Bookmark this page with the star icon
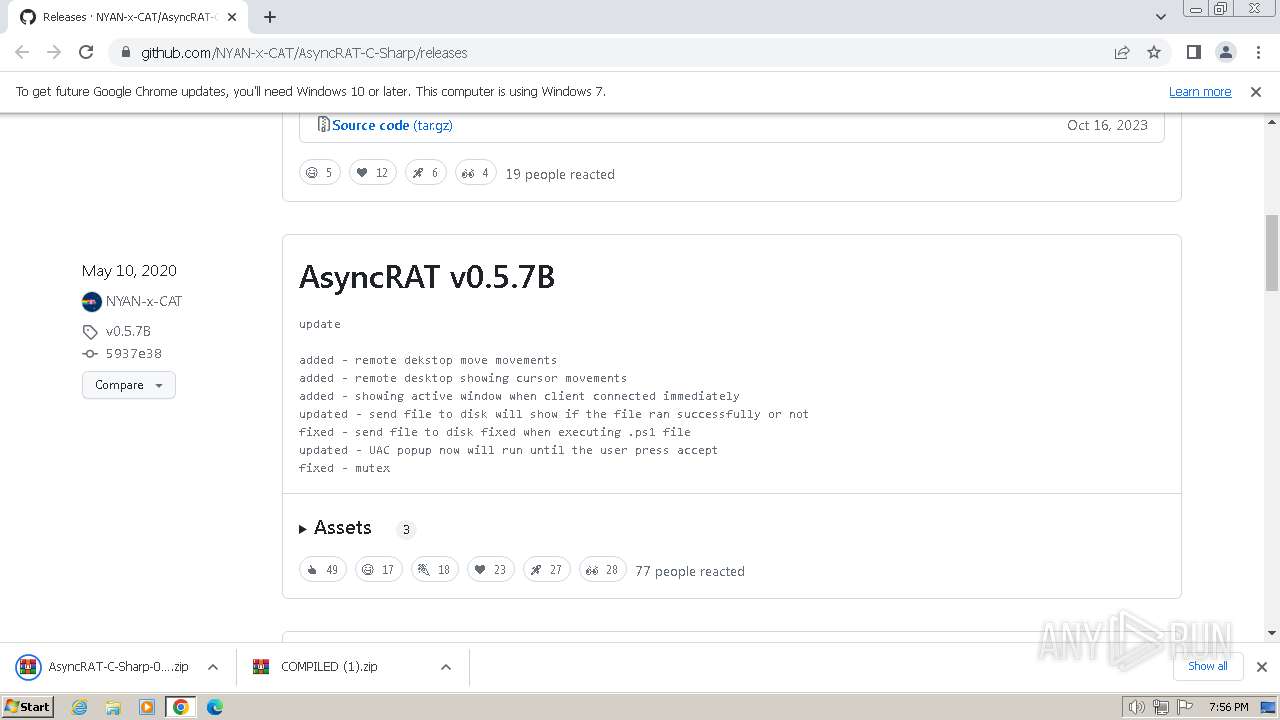1280x720 pixels. [1154, 53]
